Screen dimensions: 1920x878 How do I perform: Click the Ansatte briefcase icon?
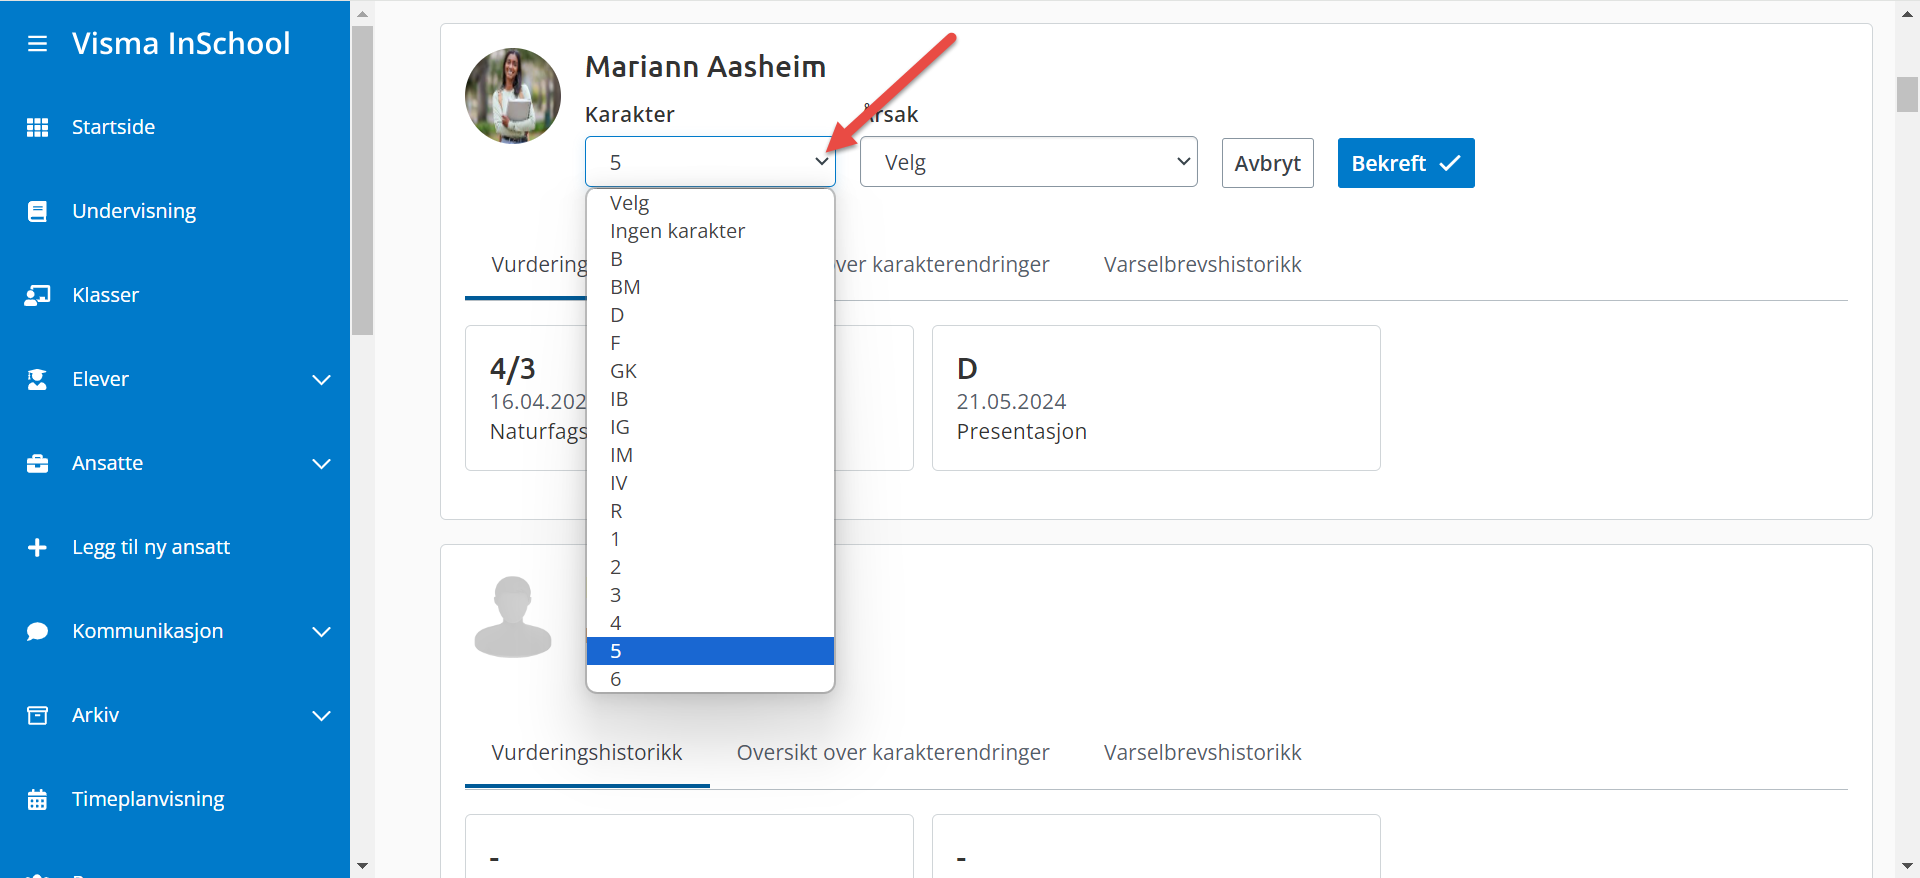(37, 463)
